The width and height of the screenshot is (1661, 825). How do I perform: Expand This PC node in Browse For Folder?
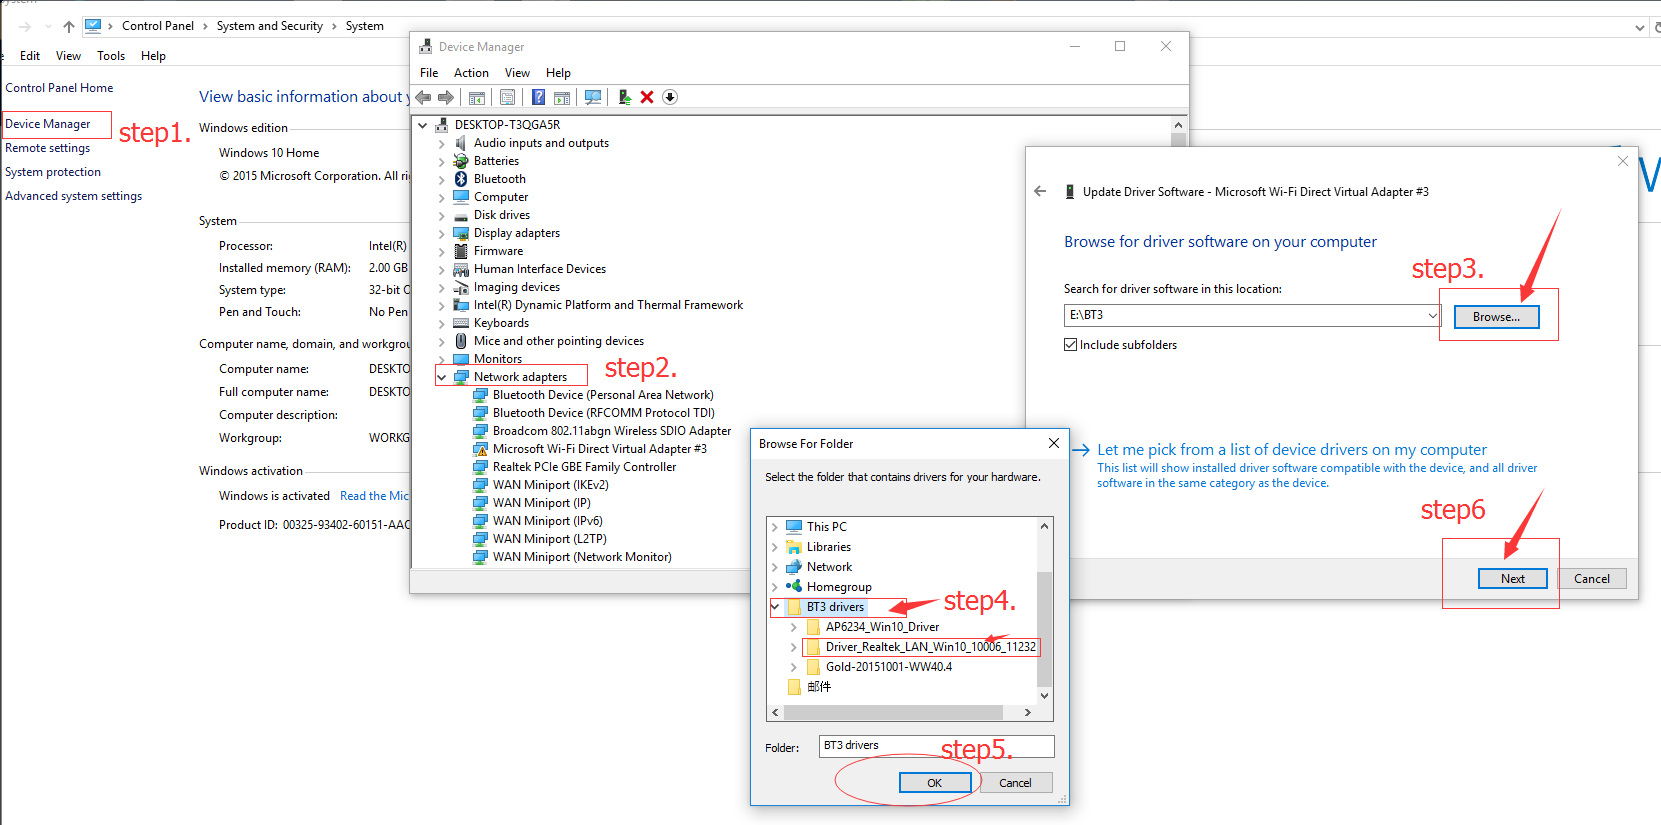pyautogui.click(x=775, y=526)
